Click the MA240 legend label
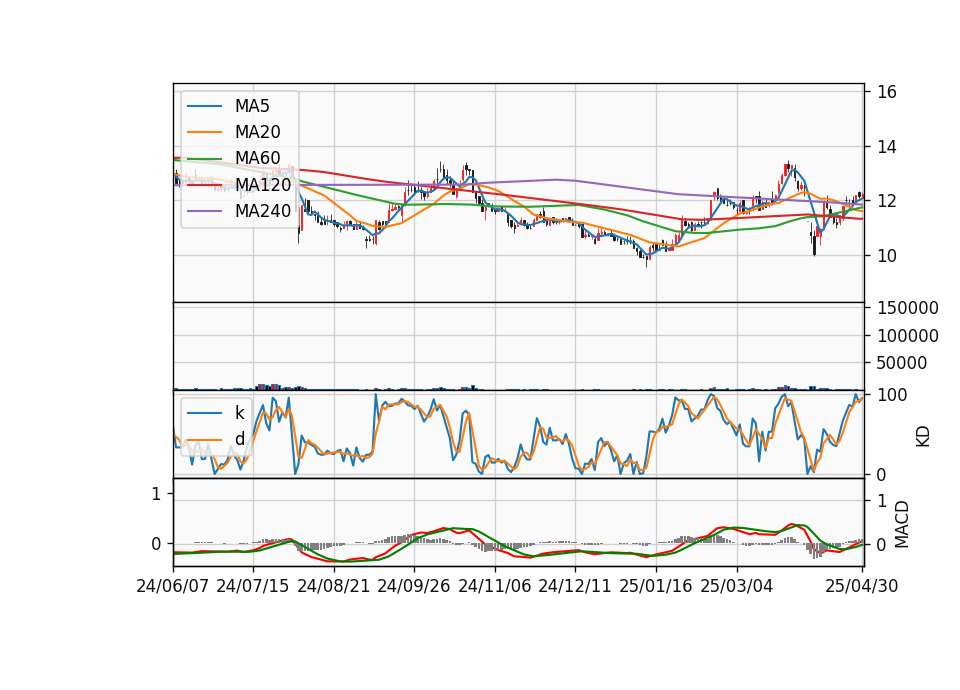The width and height of the screenshot is (960, 690). 263,211
